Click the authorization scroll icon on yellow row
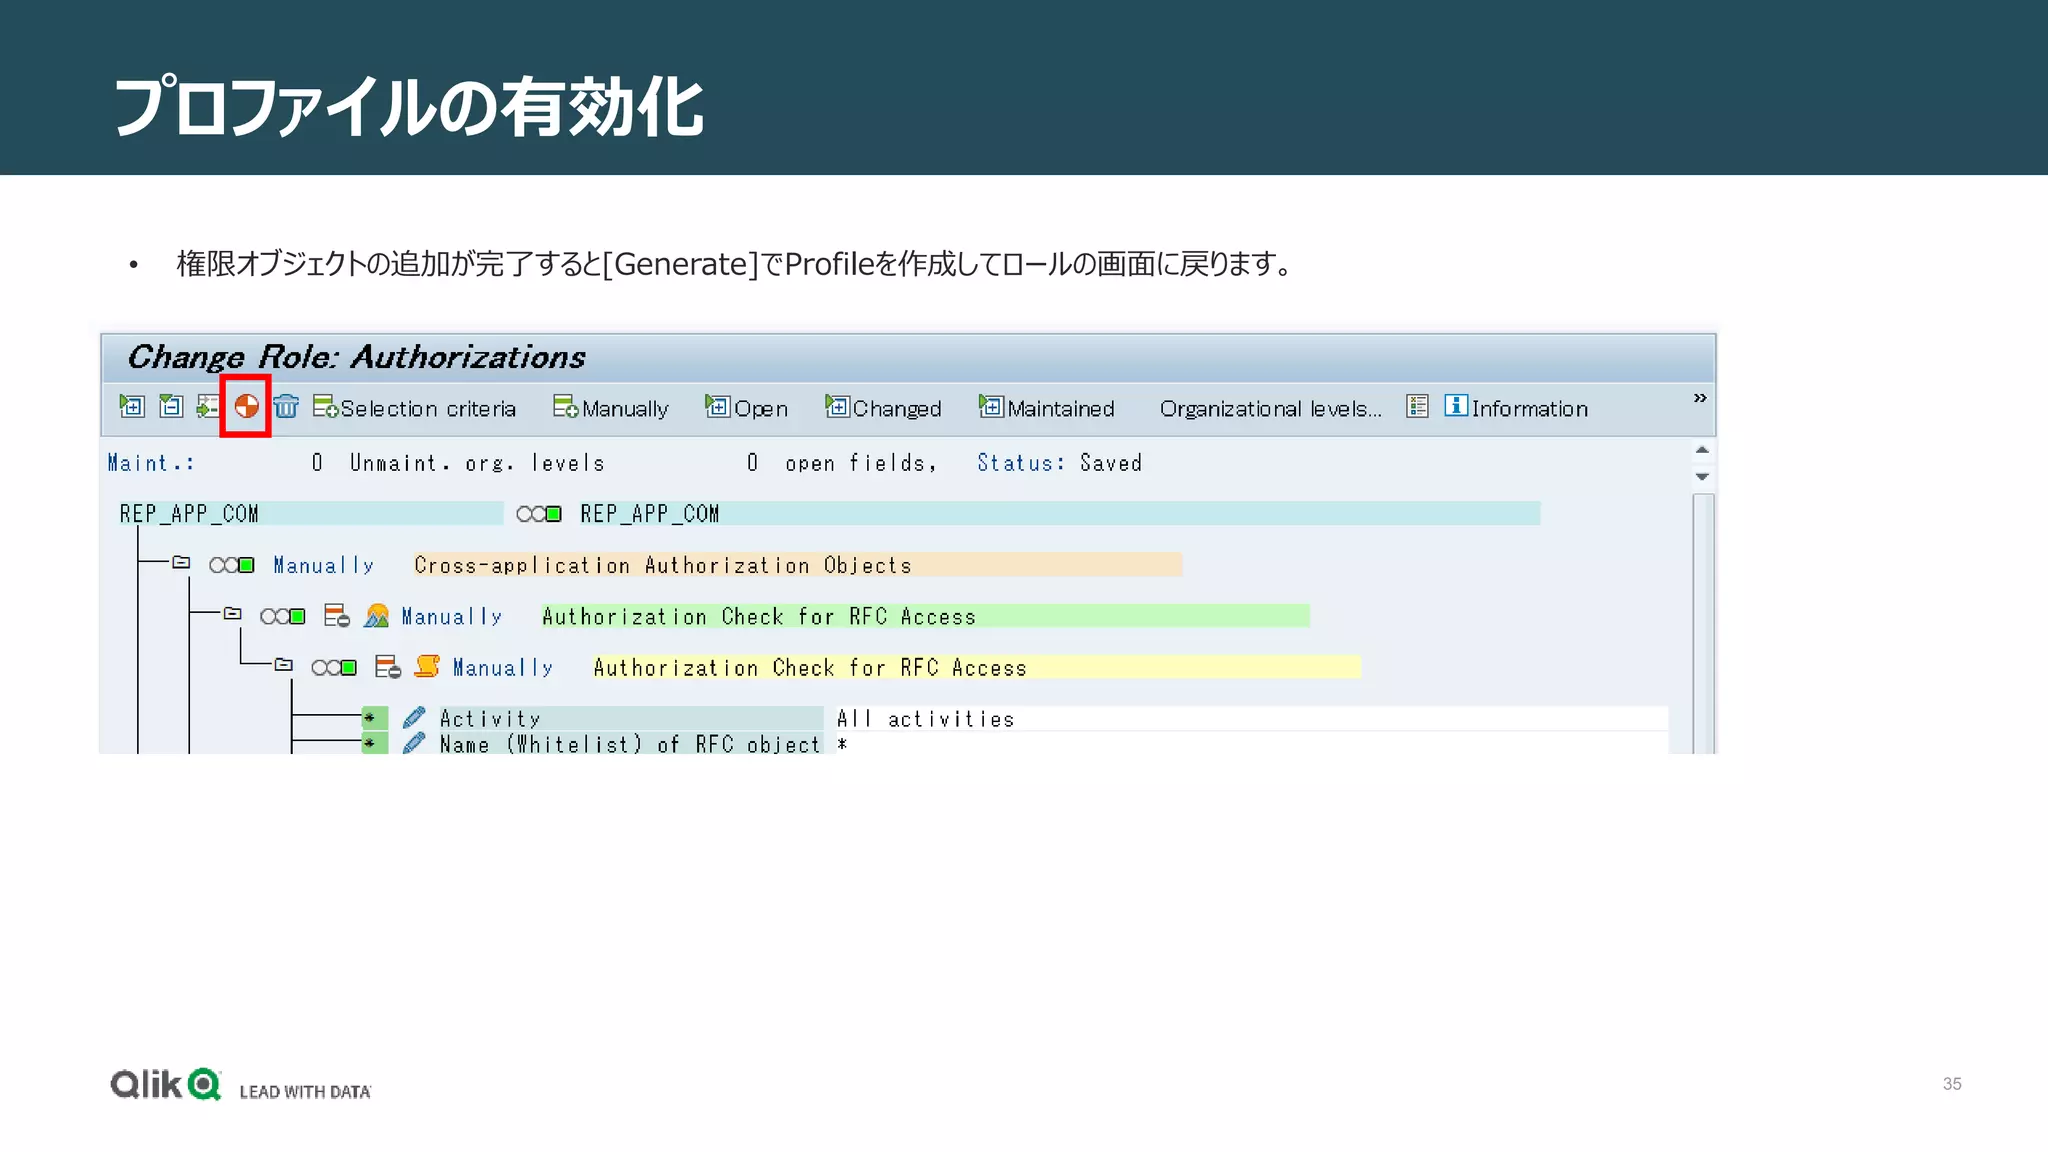The image size is (2048, 1152). pos(427,666)
